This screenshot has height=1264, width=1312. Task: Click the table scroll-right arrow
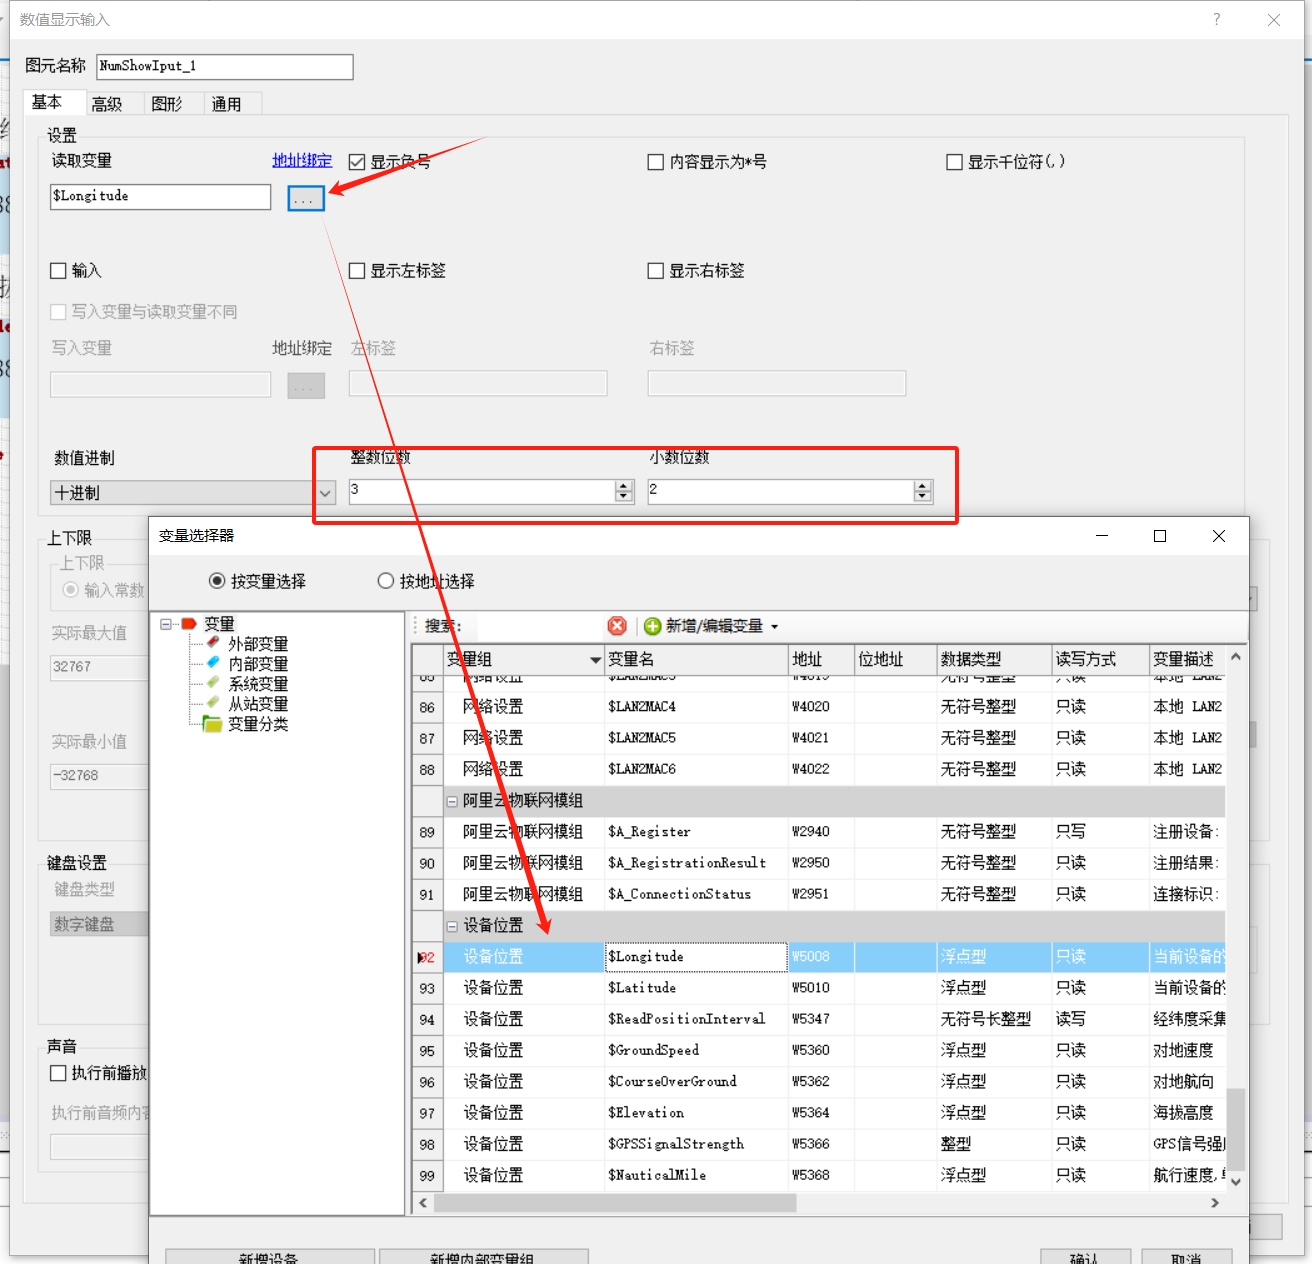point(1215,1203)
